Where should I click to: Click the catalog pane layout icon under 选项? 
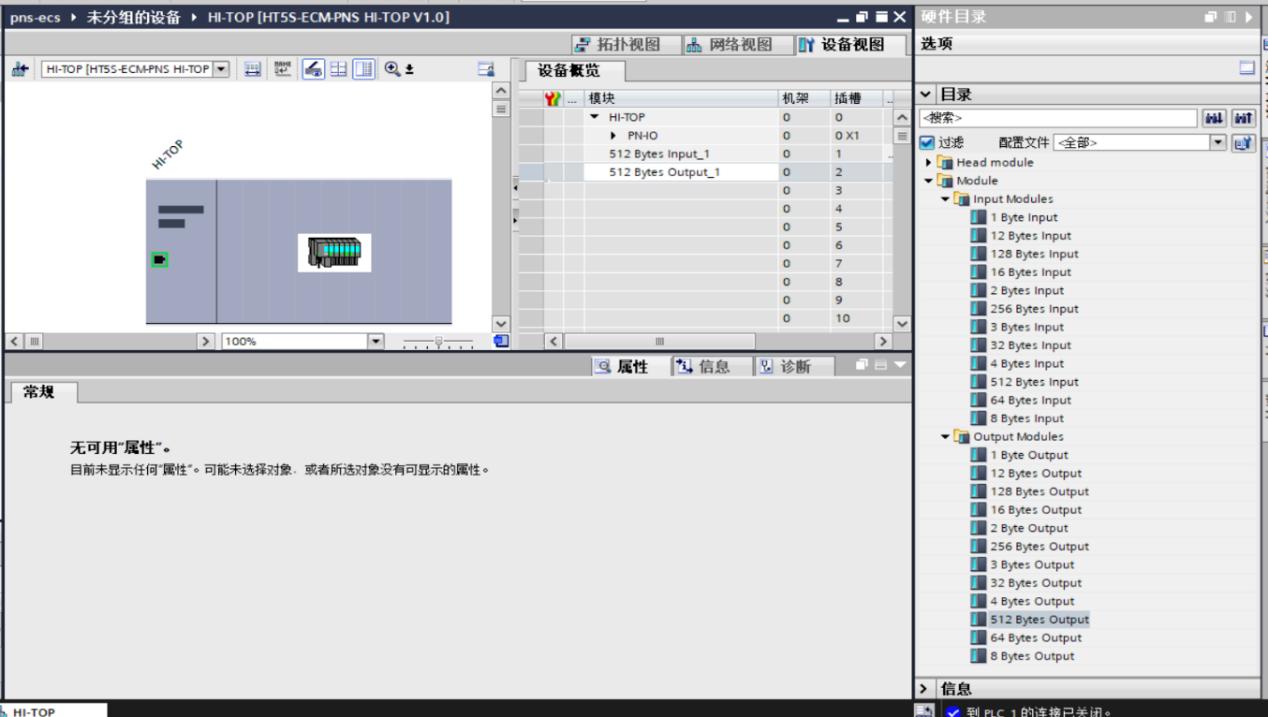(1246, 68)
